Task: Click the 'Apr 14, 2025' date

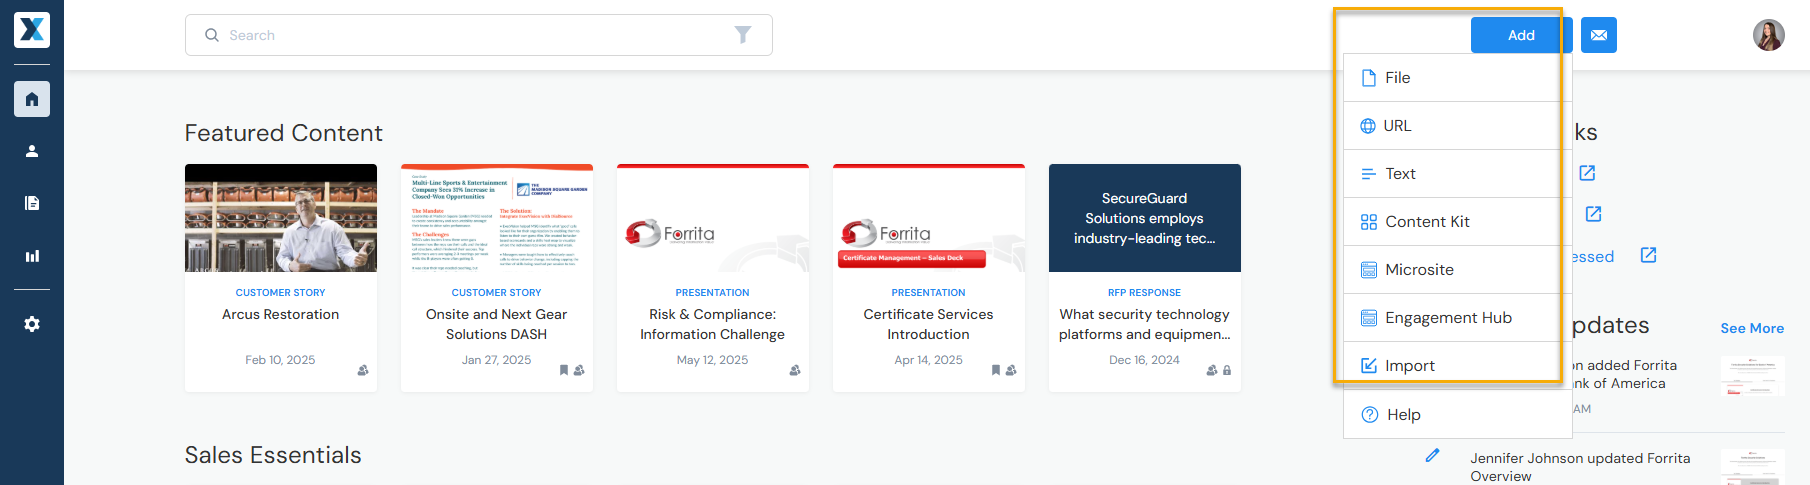Action: [929, 360]
